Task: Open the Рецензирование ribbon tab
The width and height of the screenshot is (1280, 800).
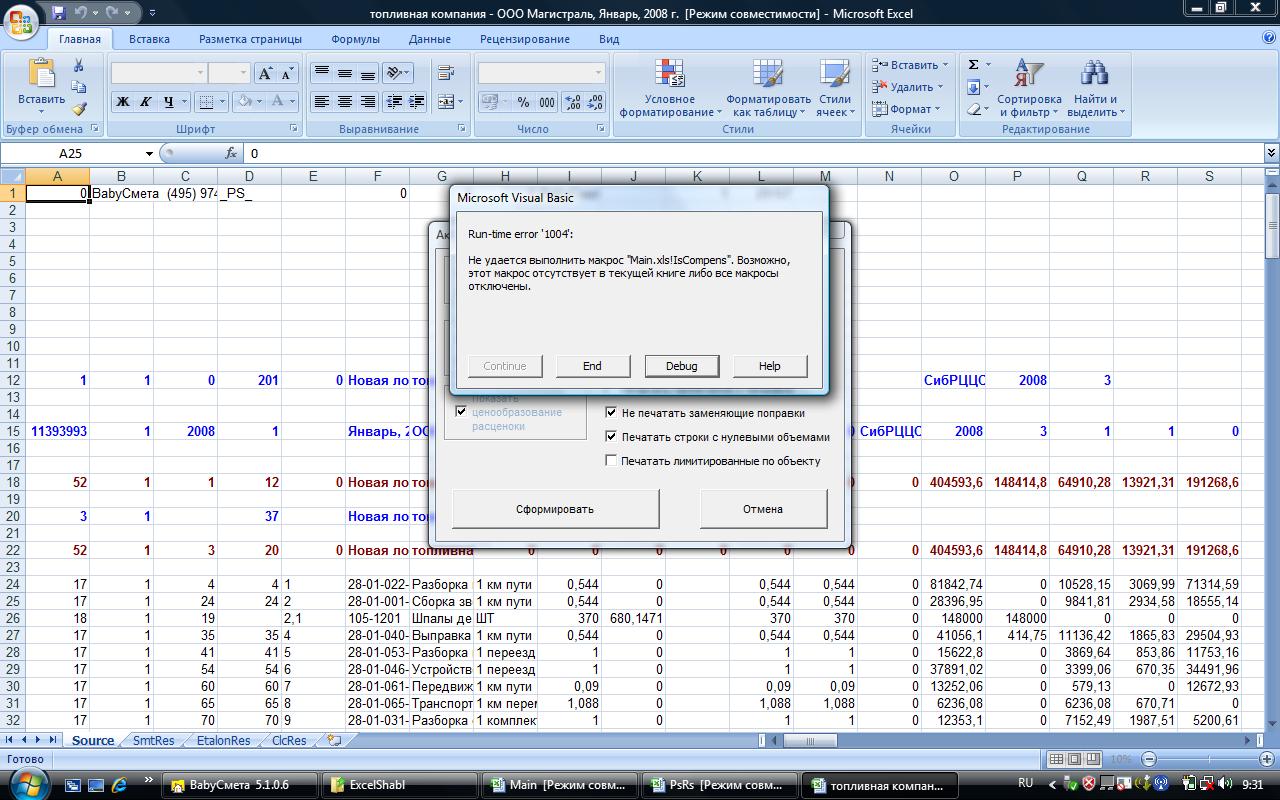Action: 524,39
